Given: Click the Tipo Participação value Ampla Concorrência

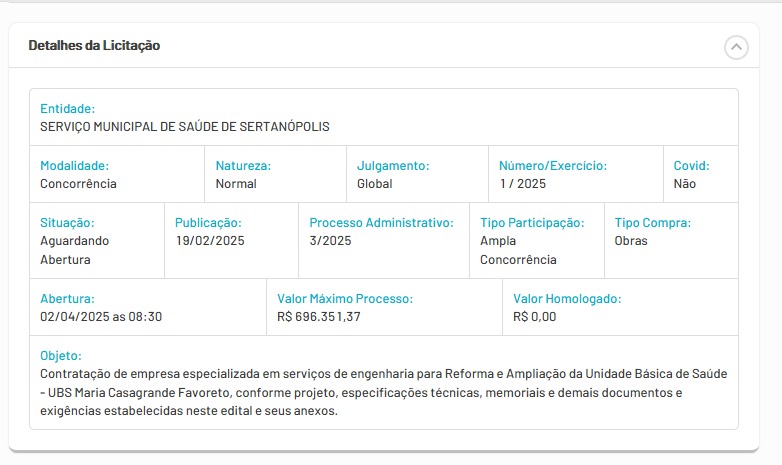Looking at the screenshot, I should (x=518, y=250).
